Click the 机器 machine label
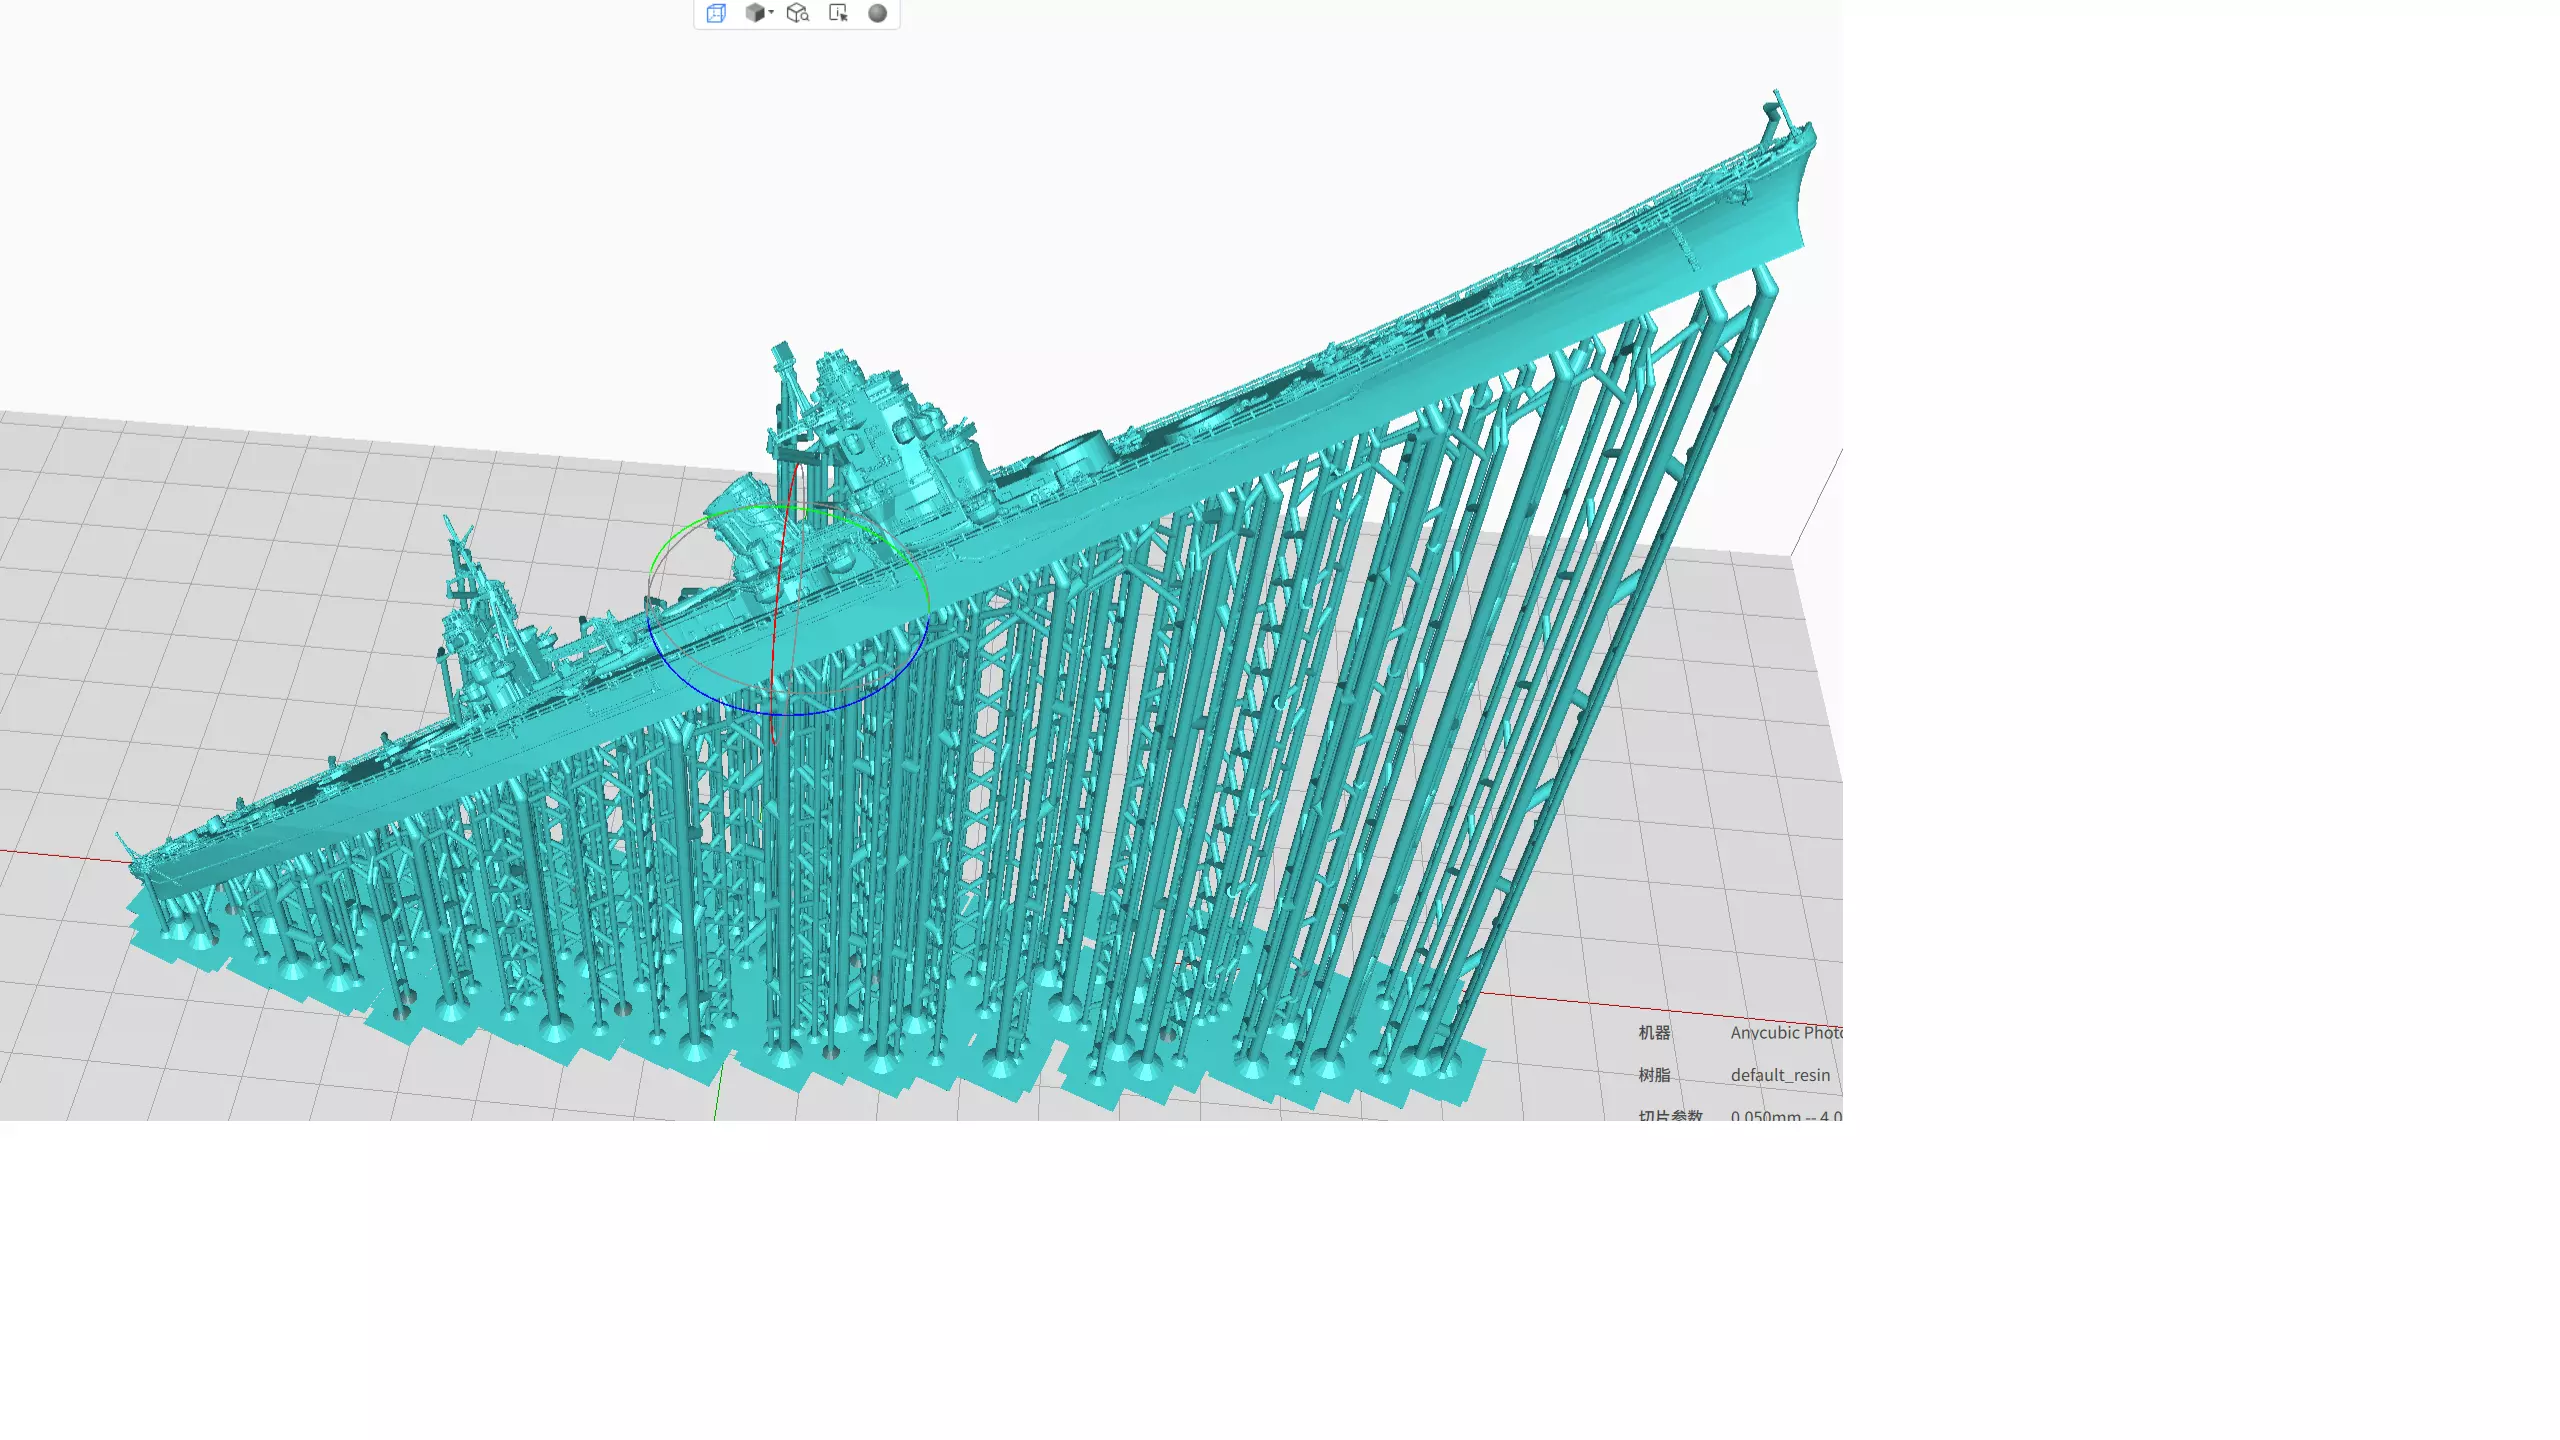Viewport: 2560px width, 1440px height. point(1654,1033)
